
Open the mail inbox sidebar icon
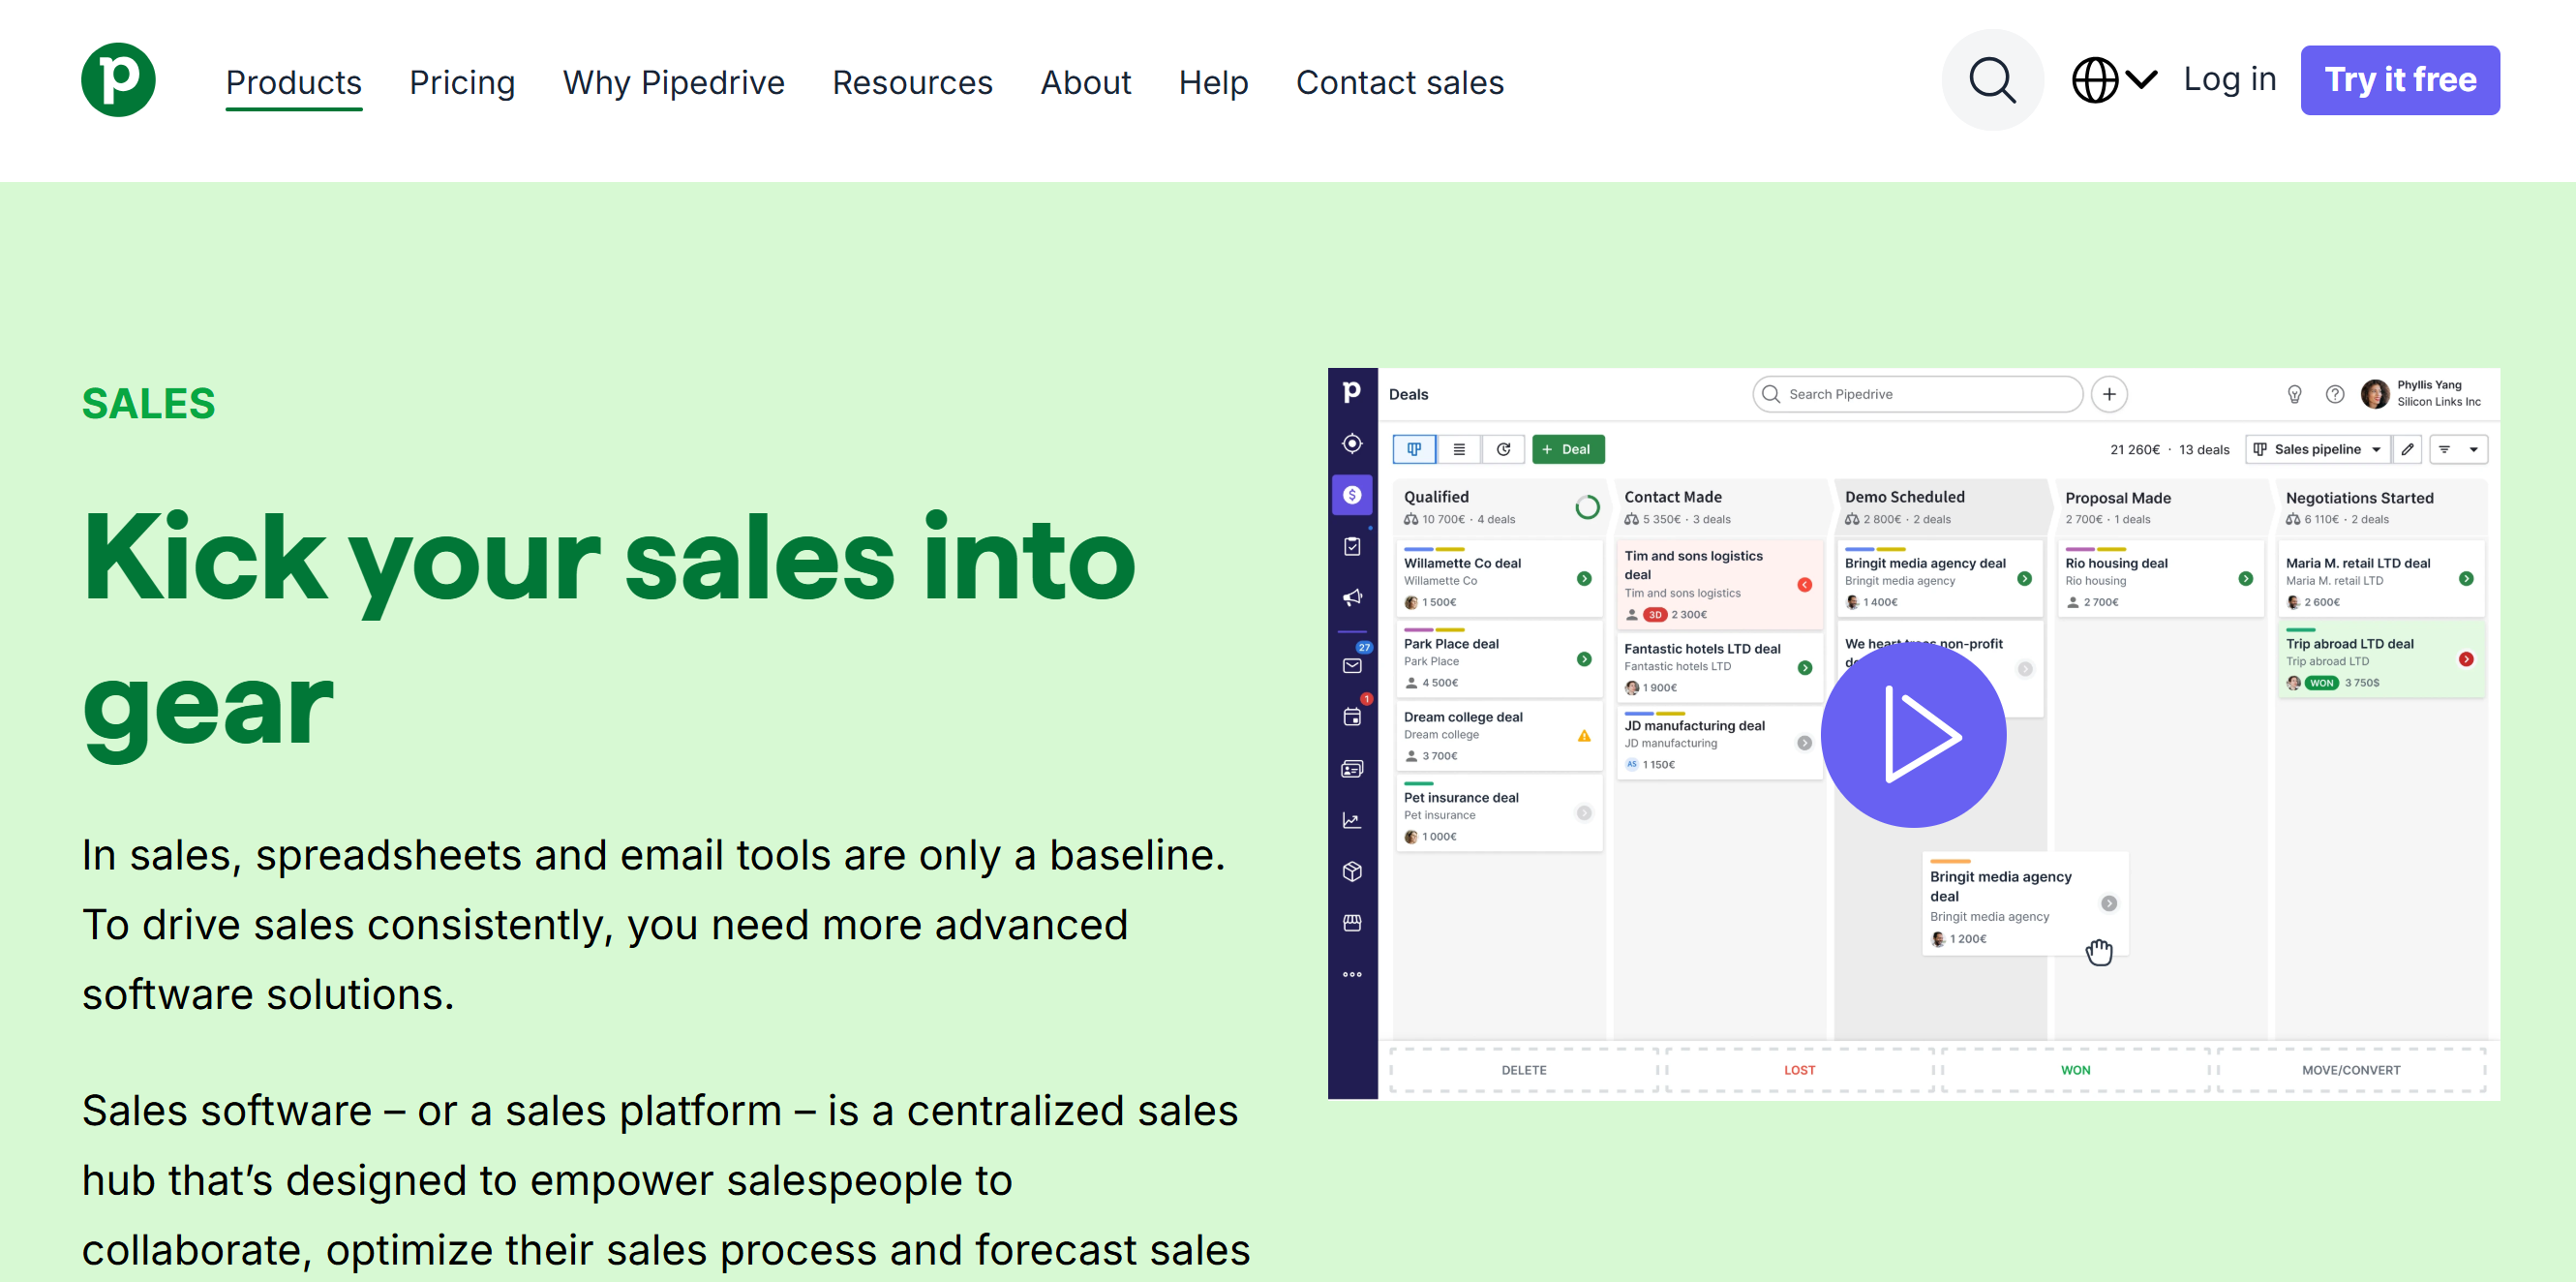[x=1352, y=666]
